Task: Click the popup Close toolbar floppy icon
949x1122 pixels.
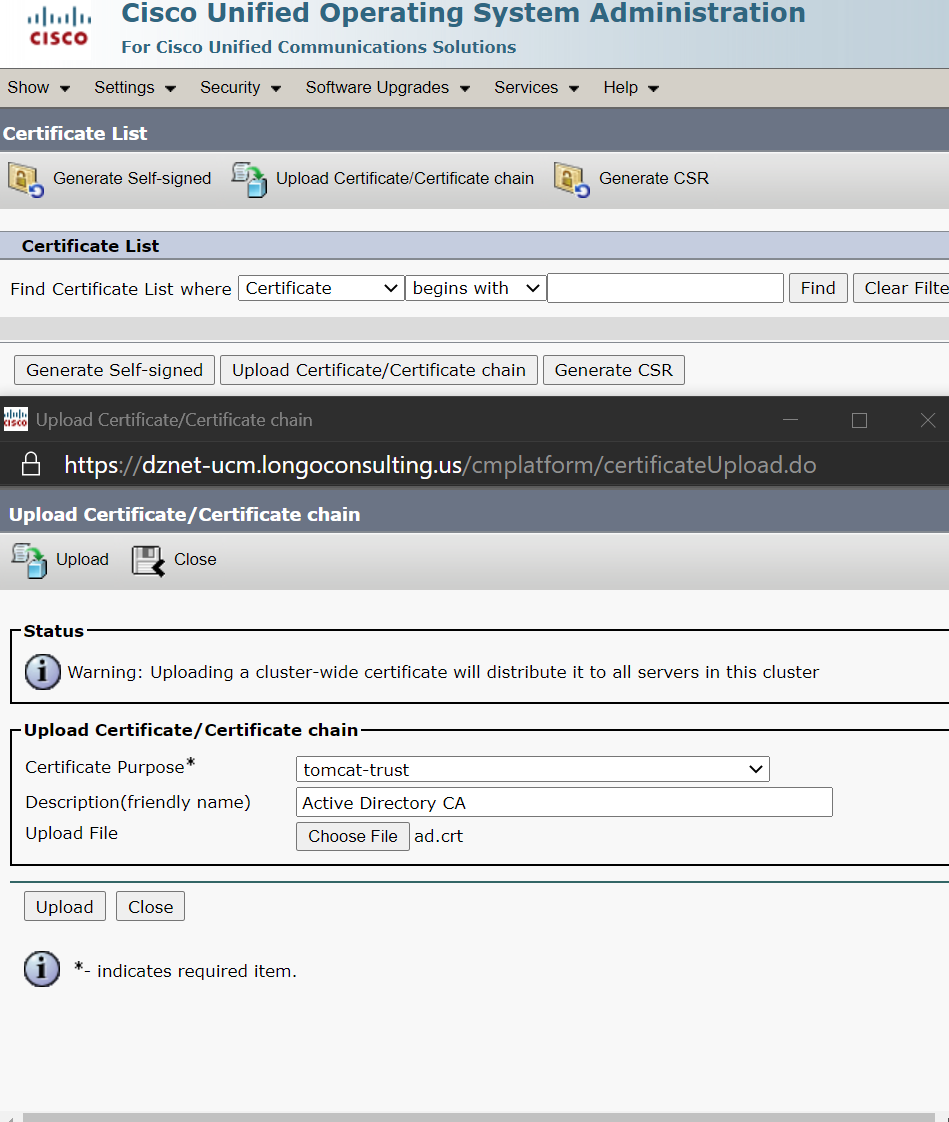Action: 148,560
